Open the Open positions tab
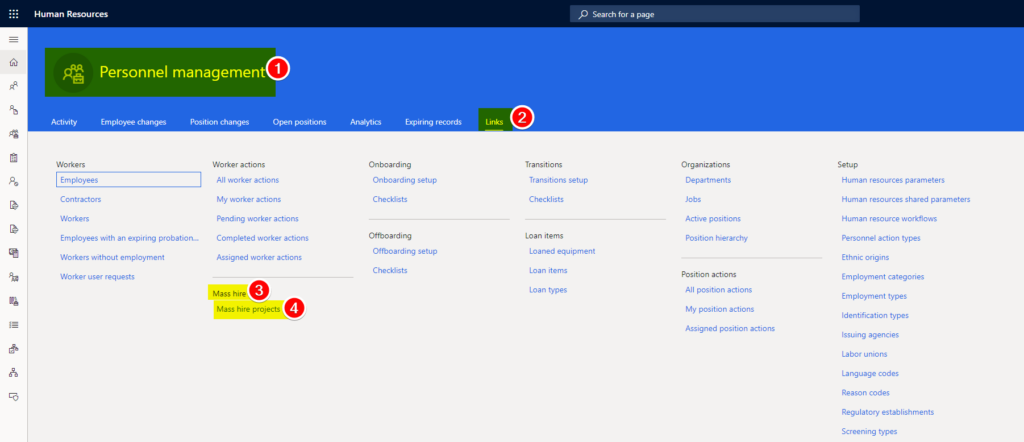 300,122
